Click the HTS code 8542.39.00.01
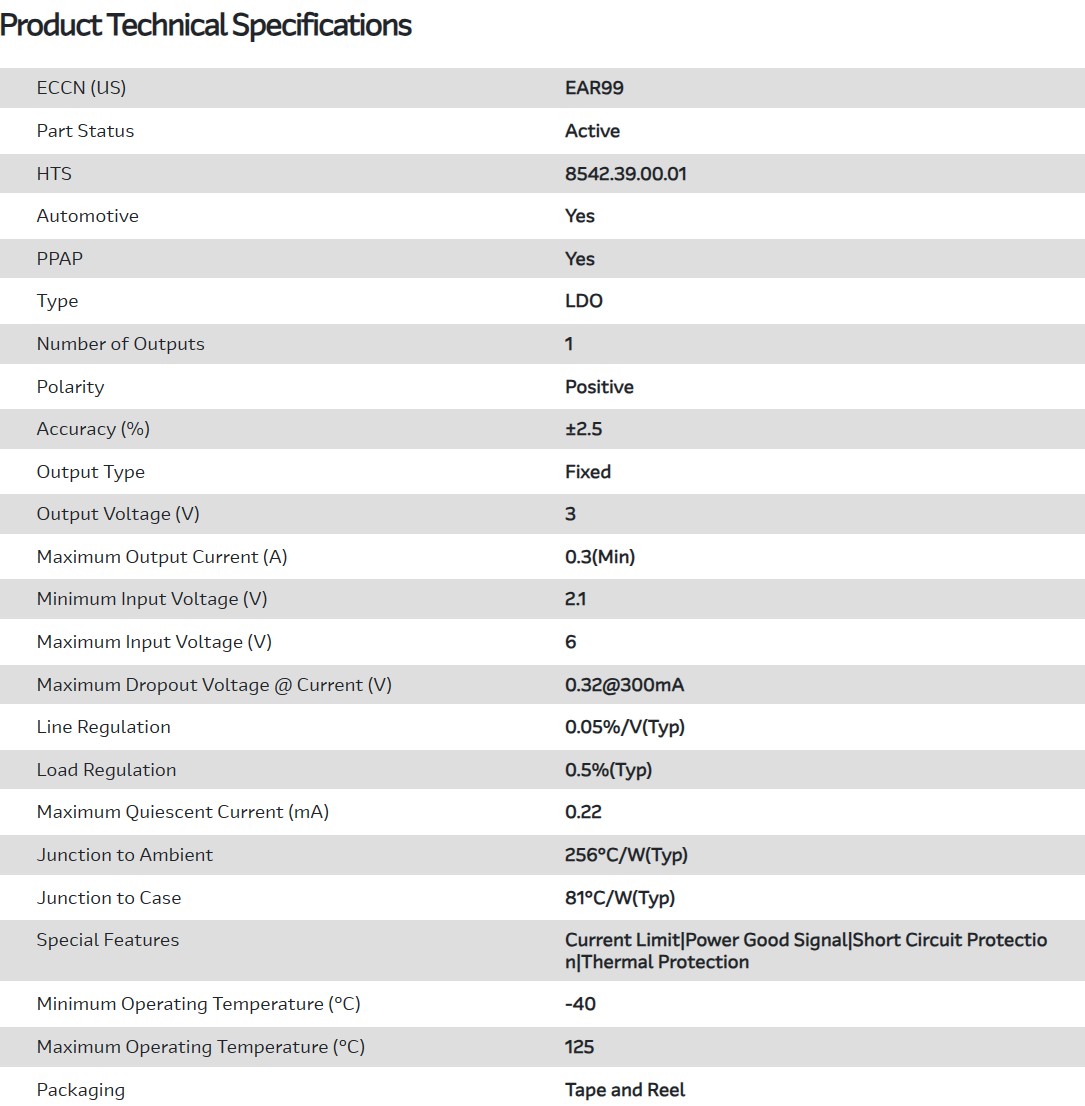This screenshot has width=1085, height=1106. click(625, 174)
